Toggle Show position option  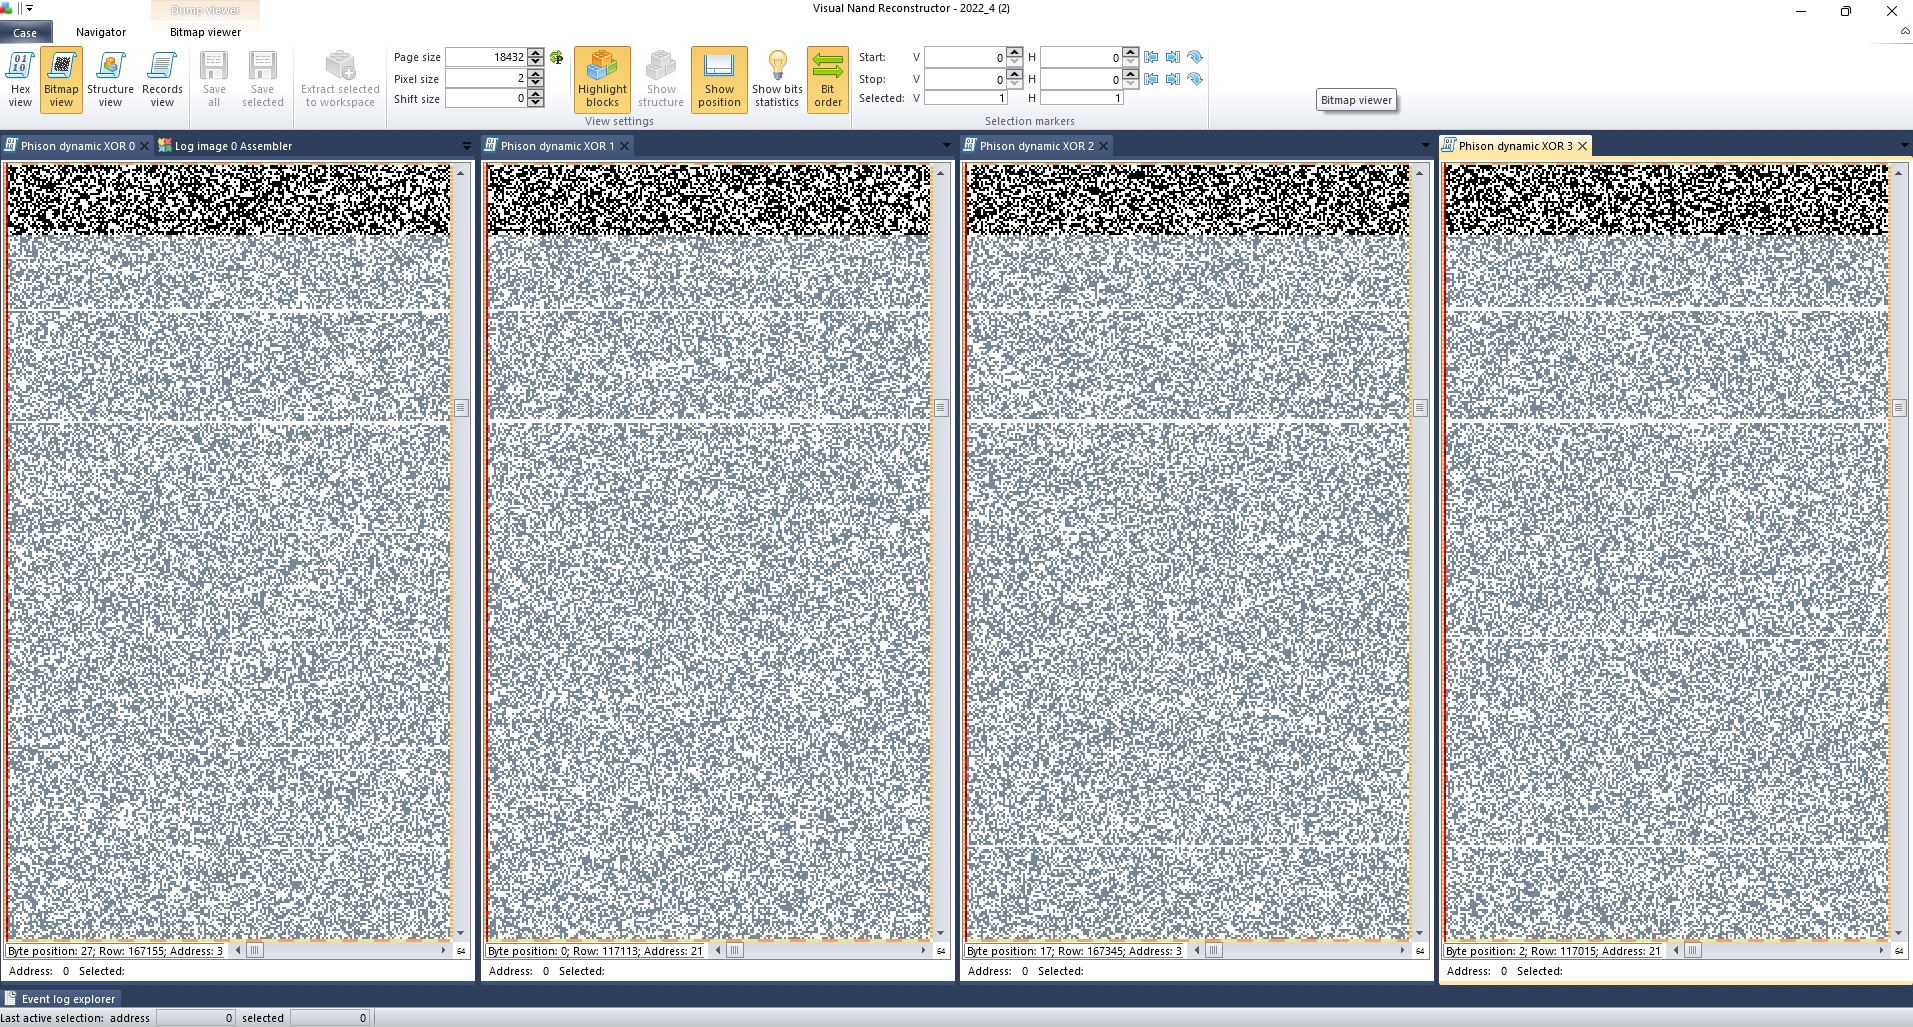click(719, 79)
